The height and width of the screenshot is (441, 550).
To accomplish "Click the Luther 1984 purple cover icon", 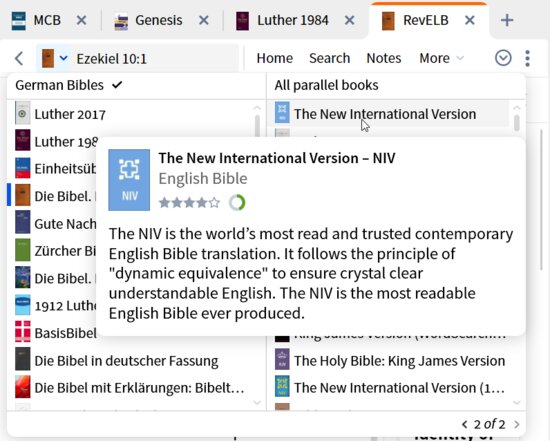I will pyautogui.click(x=23, y=140).
